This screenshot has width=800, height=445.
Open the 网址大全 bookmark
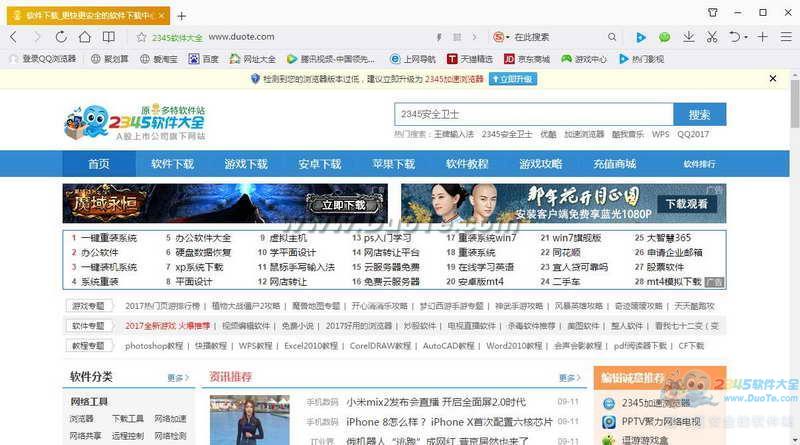(x=253, y=59)
